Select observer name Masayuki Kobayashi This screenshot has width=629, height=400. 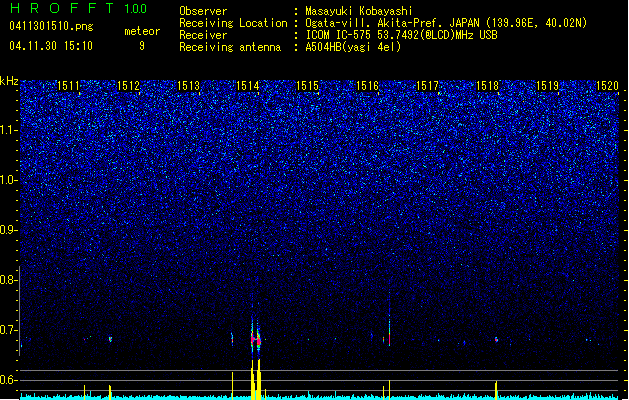[359, 11]
